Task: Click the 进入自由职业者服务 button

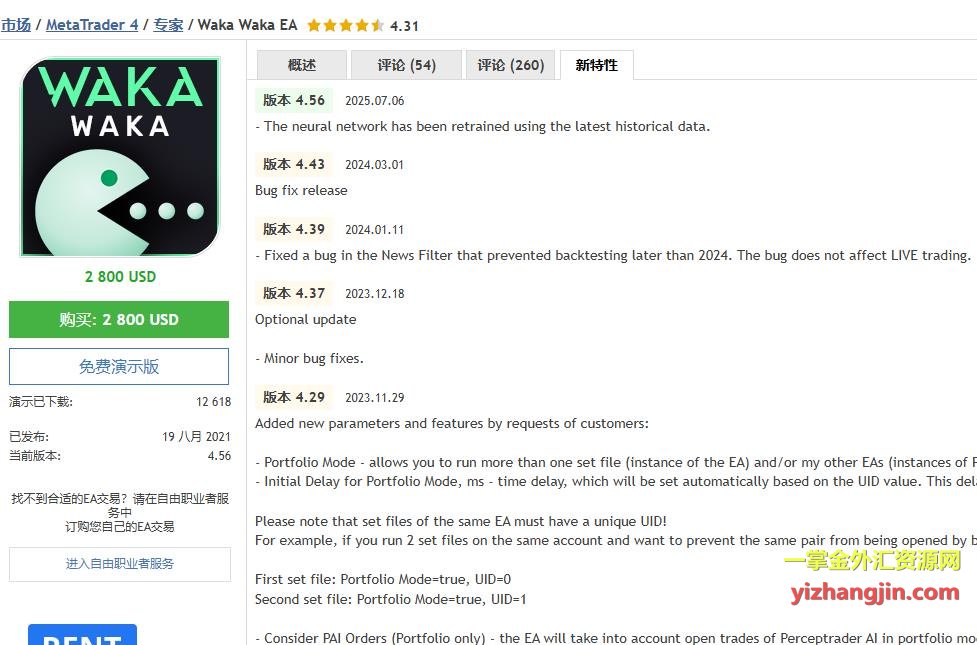Action: pyautogui.click(x=119, y=564)
